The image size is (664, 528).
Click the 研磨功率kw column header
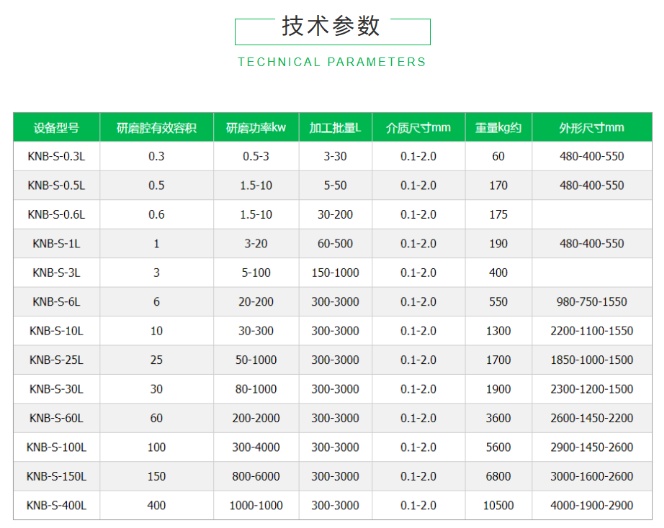(x=256, y=128)
